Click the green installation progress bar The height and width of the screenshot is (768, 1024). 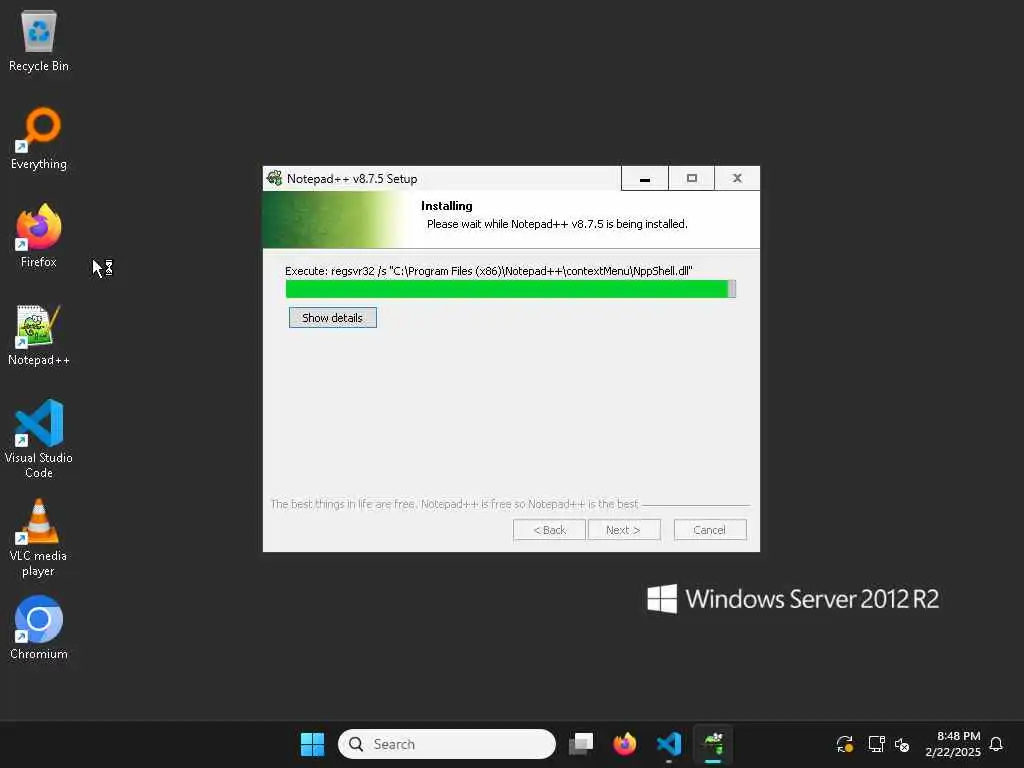511,289
